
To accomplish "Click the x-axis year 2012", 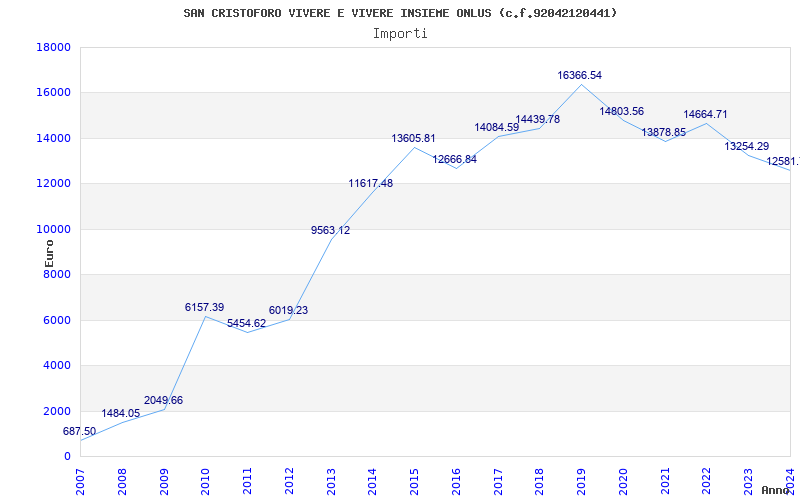I will click(x=289, y=482).
